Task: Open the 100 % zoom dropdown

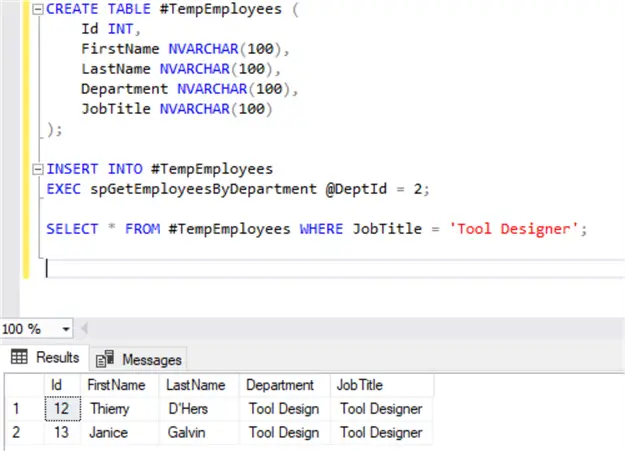Action: (66, 329)
